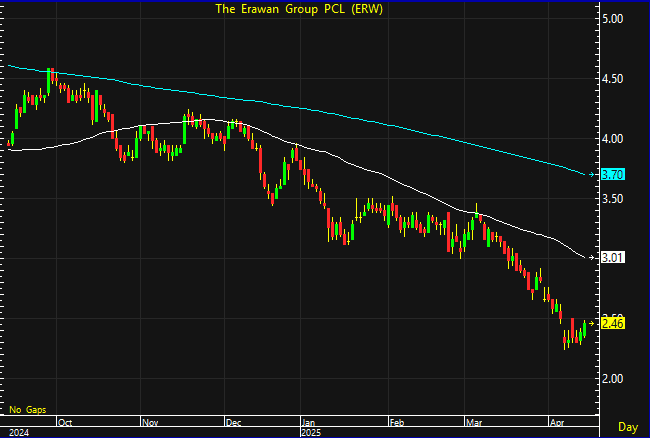Select the white 3.01 moving average tag
Screen dimensions: 650x438
tap(613, 258)
